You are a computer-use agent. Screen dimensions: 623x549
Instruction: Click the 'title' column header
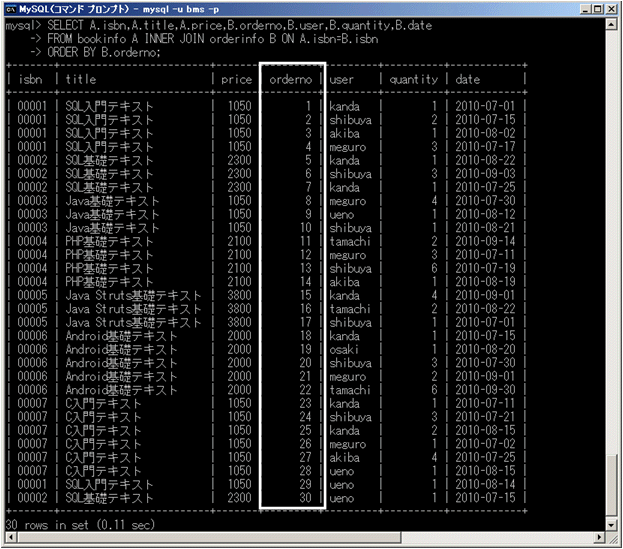81,79
